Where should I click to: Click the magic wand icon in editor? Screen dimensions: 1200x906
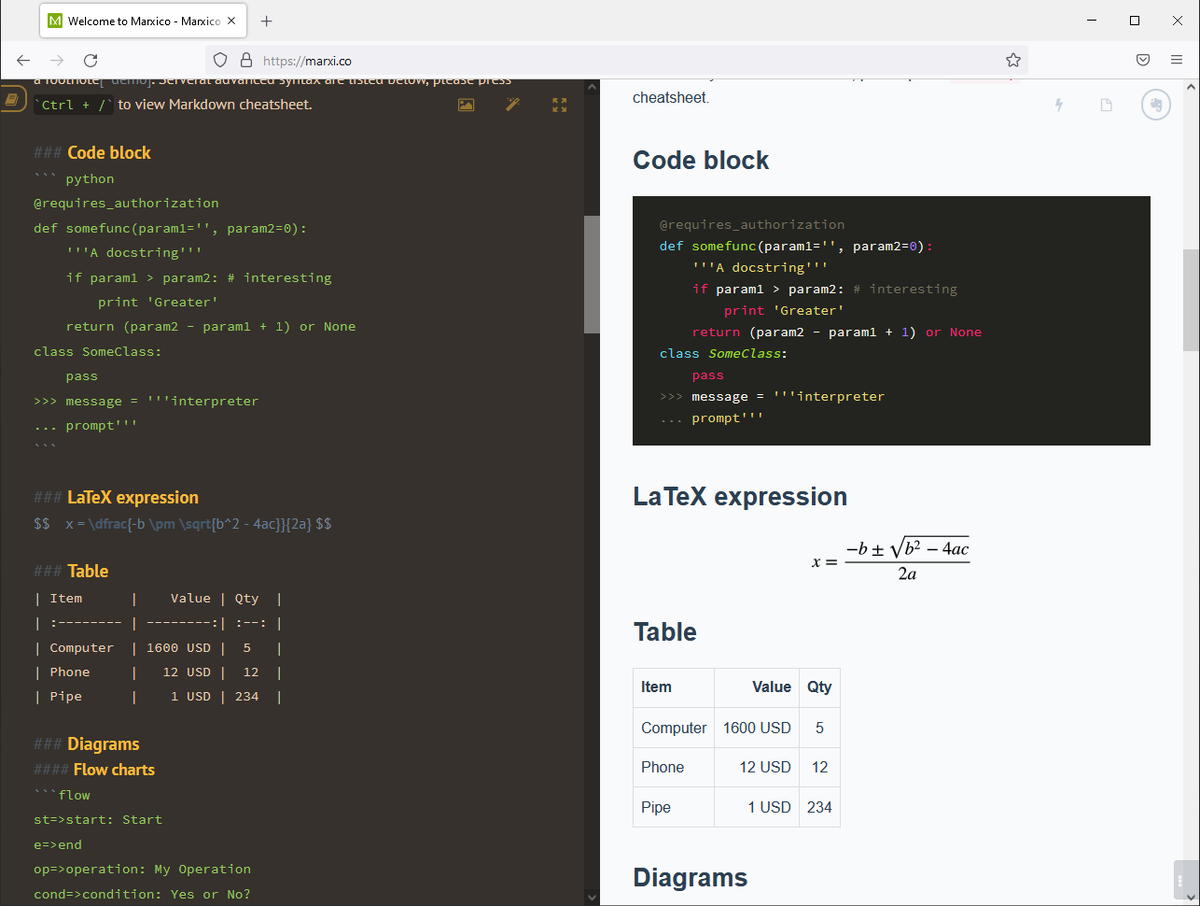pyautogui.click(x=513, y=104)
